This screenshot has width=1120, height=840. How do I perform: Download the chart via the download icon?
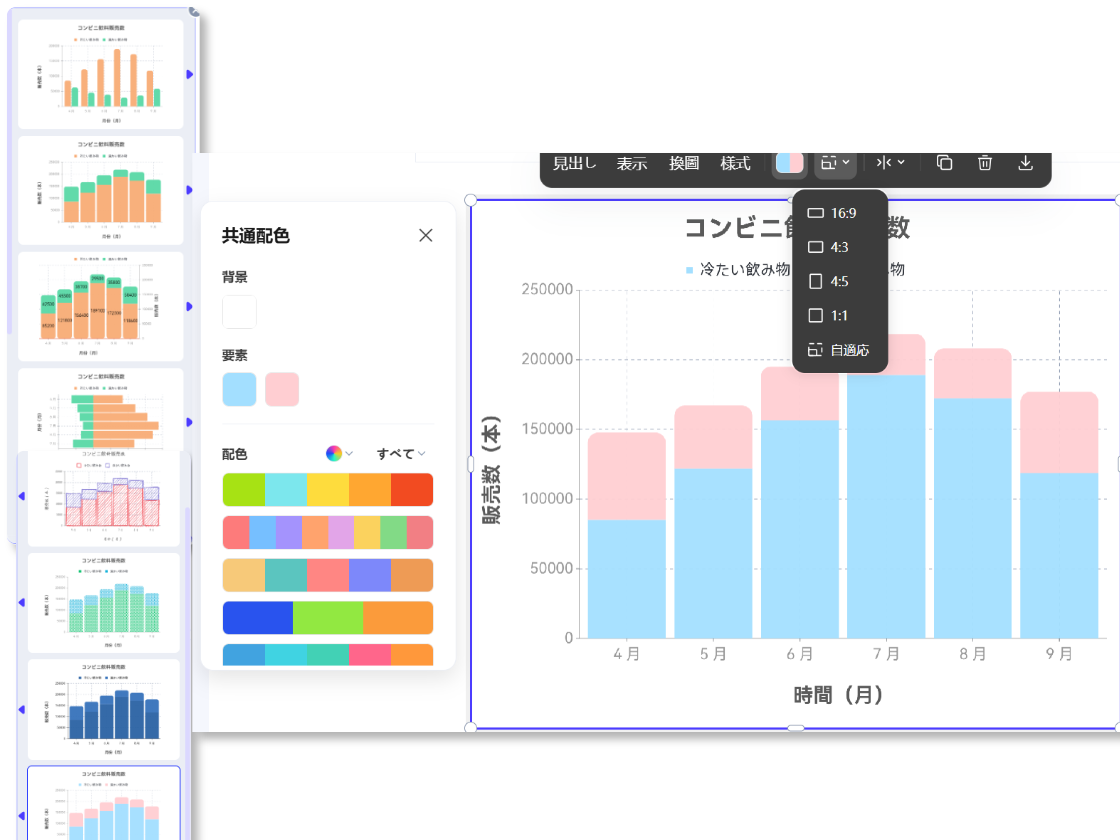1025,162
